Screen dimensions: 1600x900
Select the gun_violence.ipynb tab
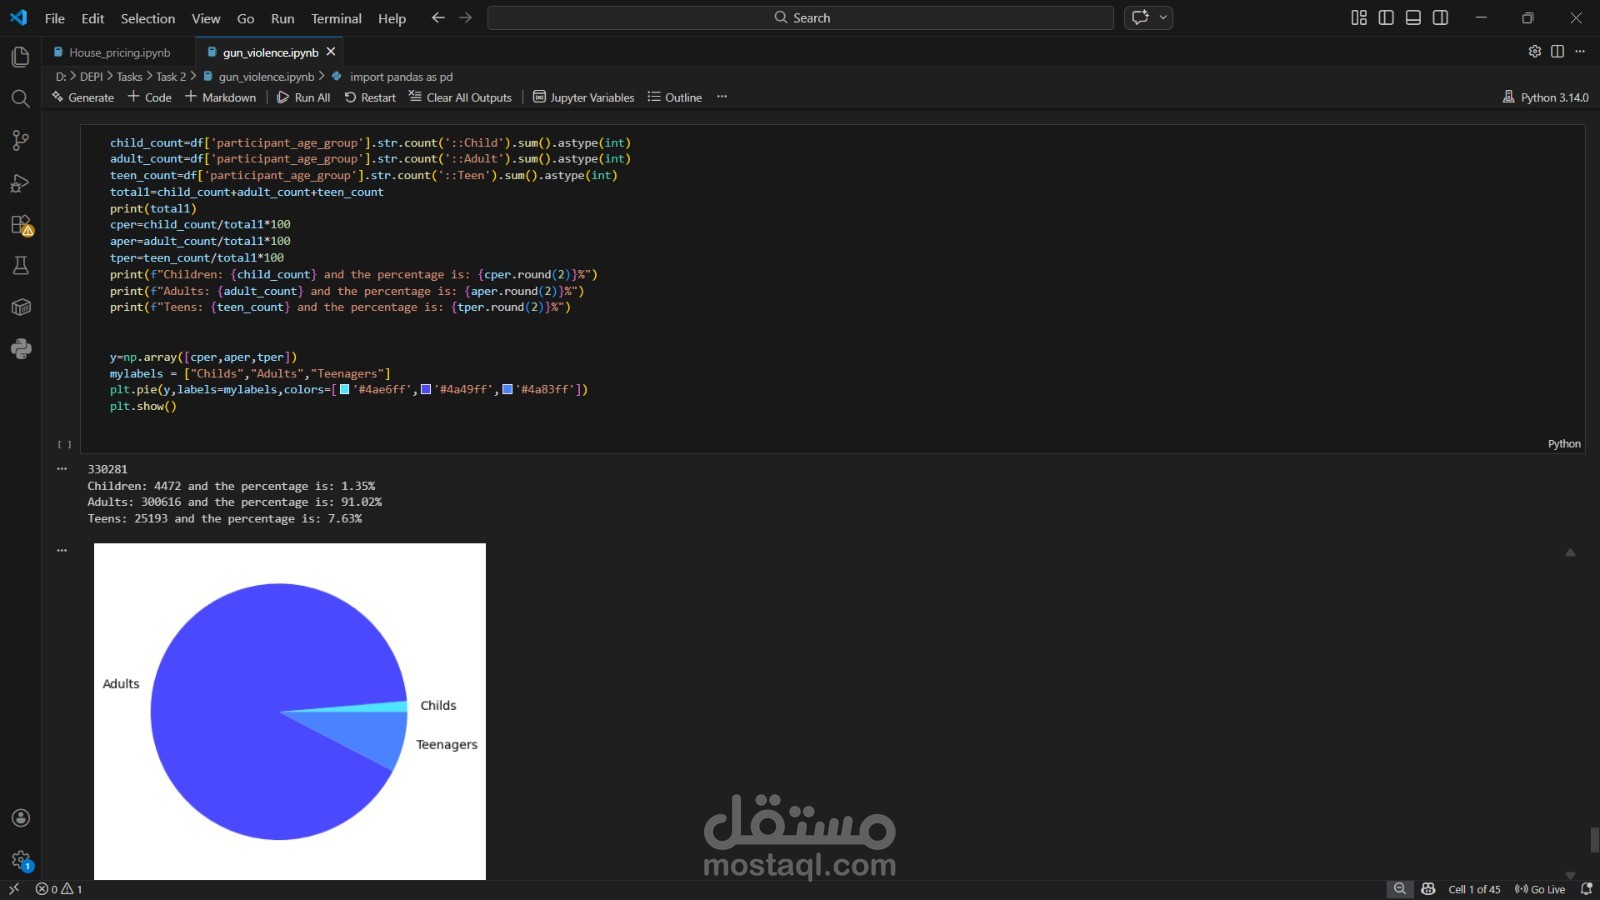270,52
